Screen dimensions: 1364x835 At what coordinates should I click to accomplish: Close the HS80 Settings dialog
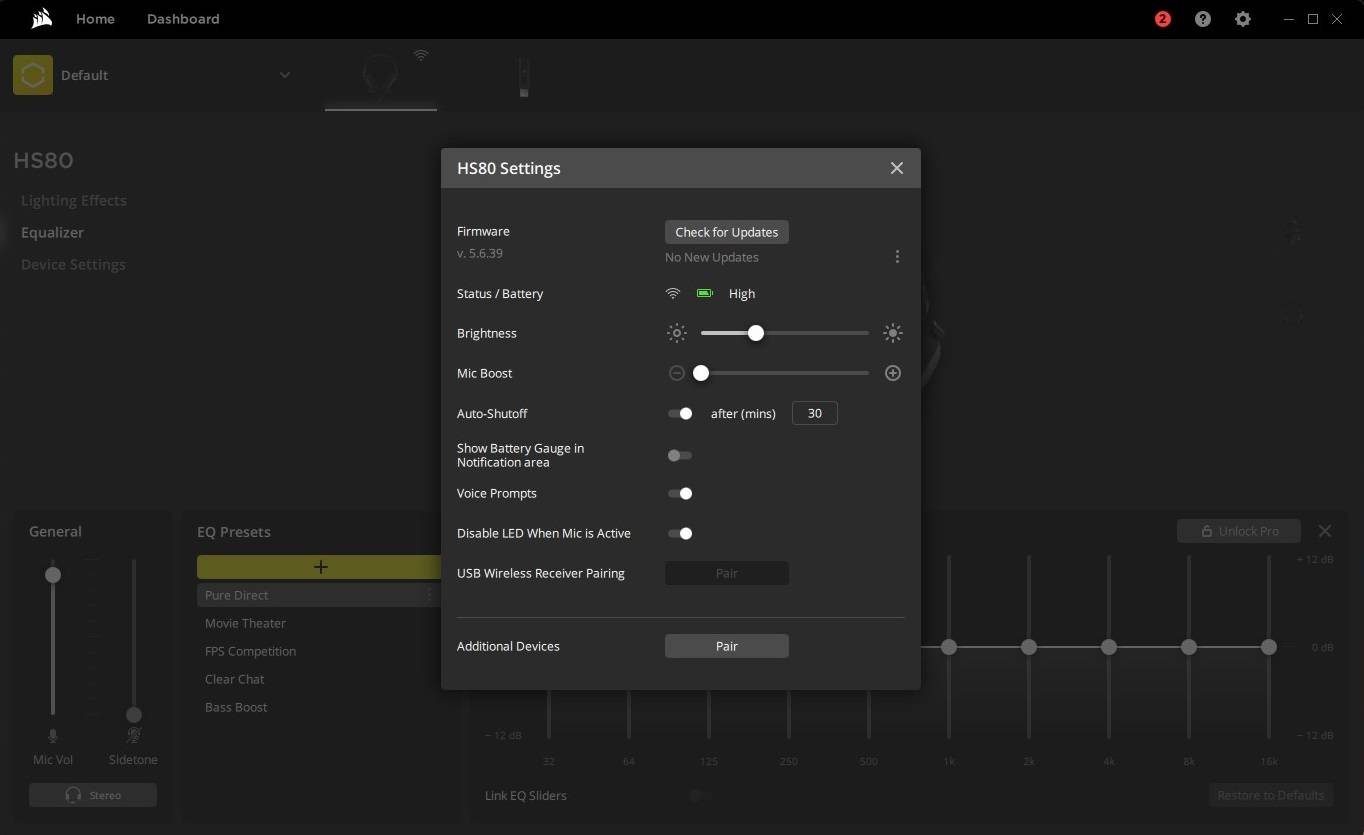pos(897,168)
